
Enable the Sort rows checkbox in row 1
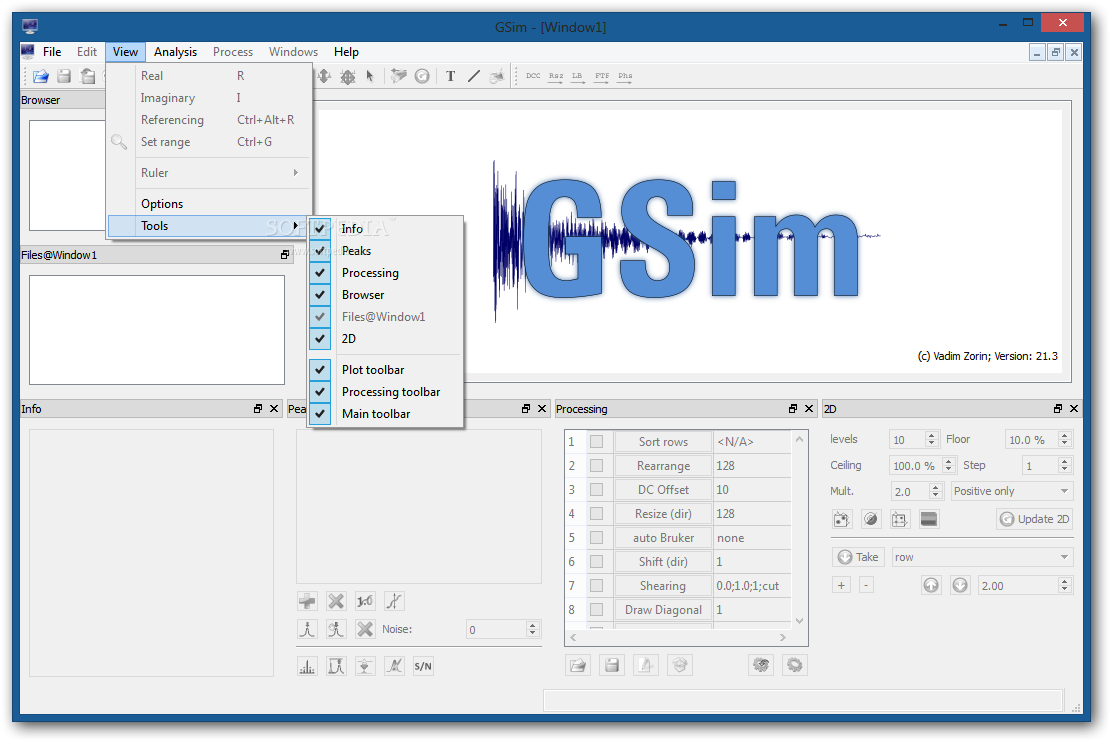pyautogui.click(x=597, y=442)
